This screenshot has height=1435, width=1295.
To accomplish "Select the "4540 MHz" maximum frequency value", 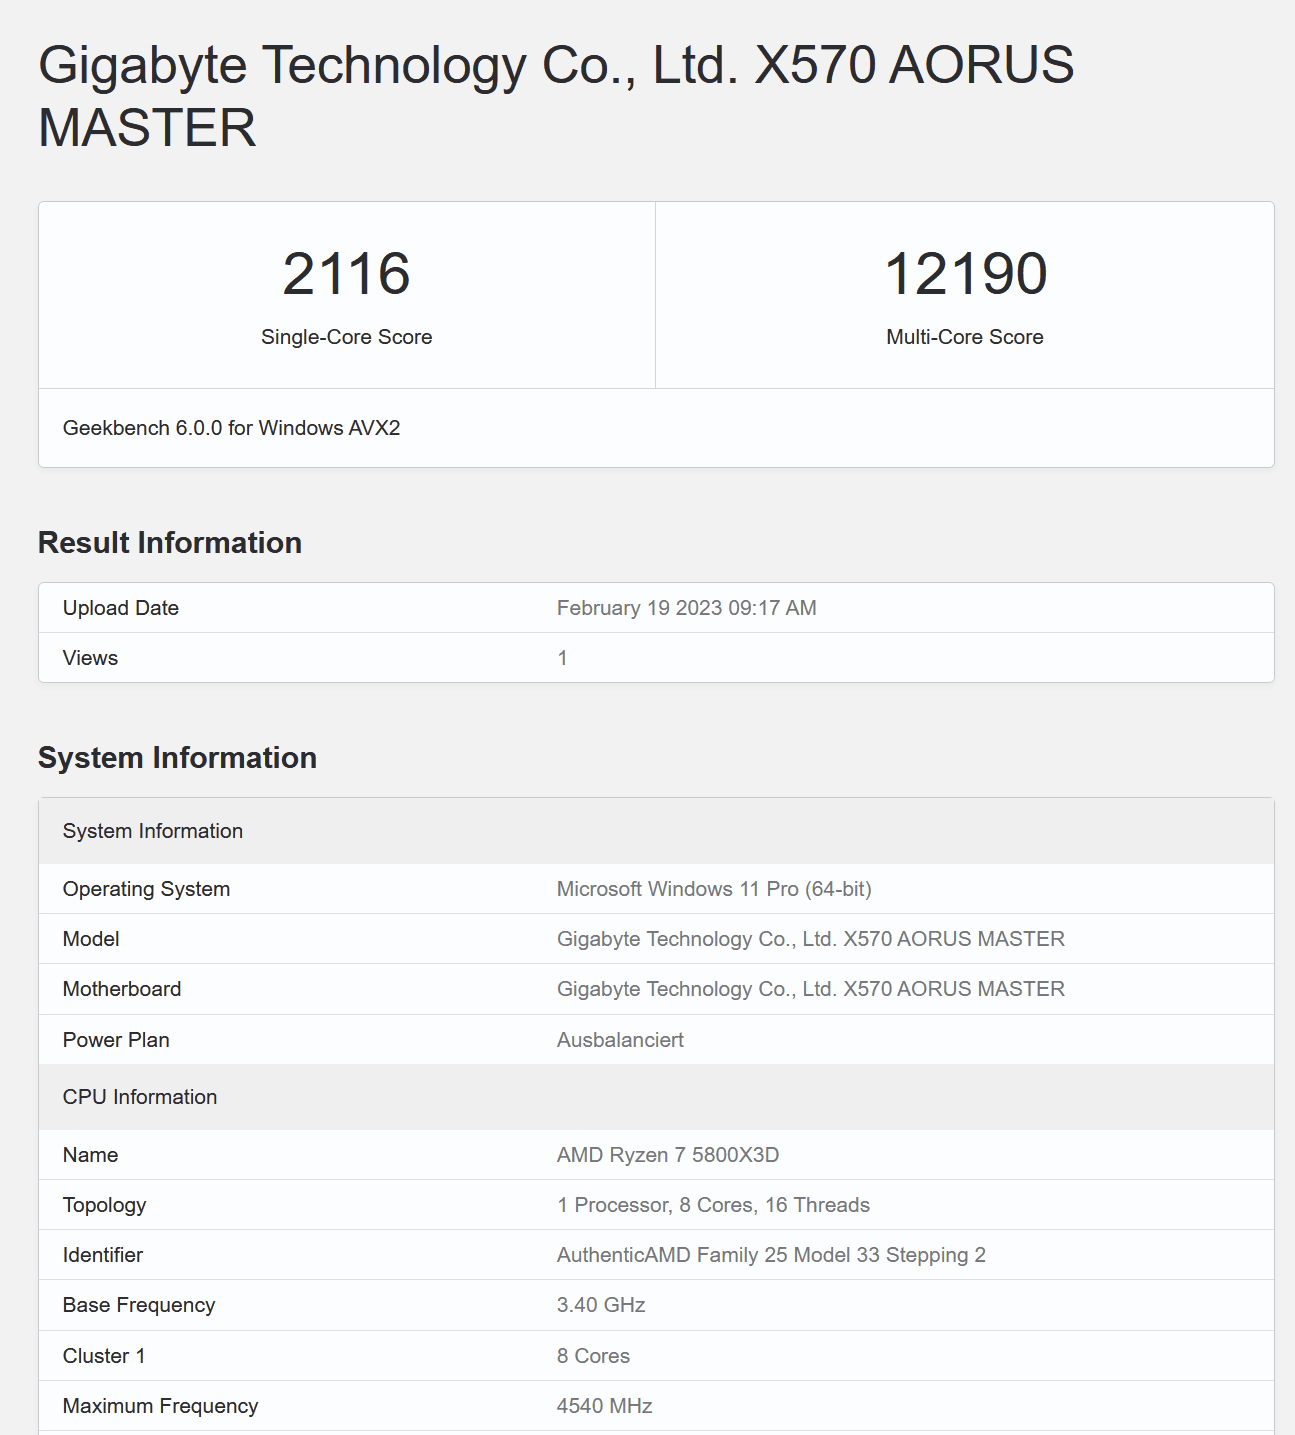I will (x=604, y=1406).
